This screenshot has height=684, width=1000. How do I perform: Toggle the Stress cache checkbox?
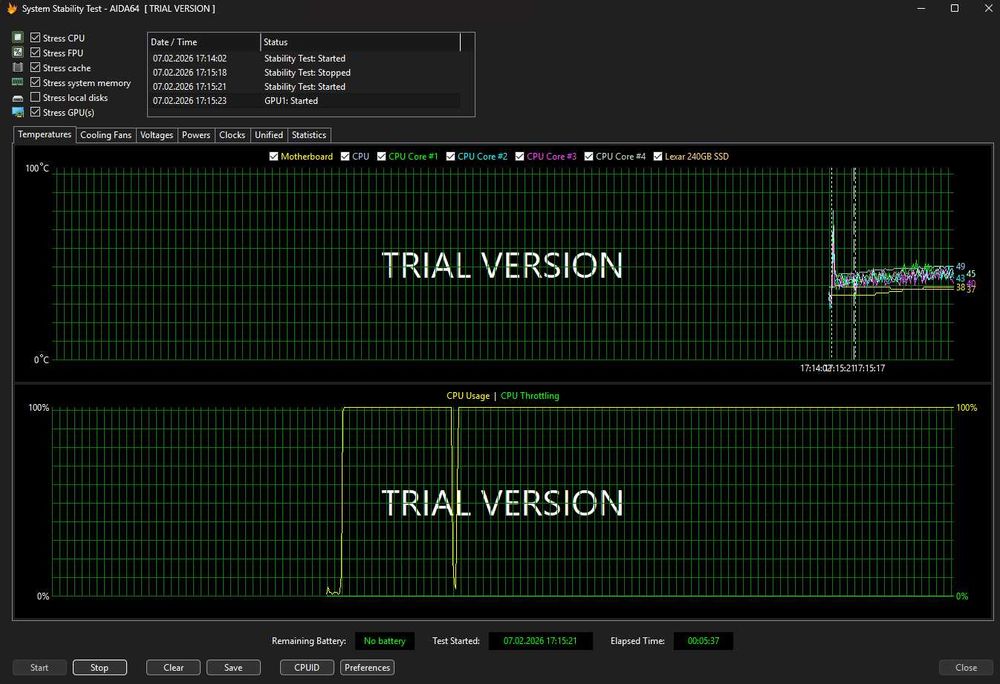pyautogui.click(x=35, y=68)
